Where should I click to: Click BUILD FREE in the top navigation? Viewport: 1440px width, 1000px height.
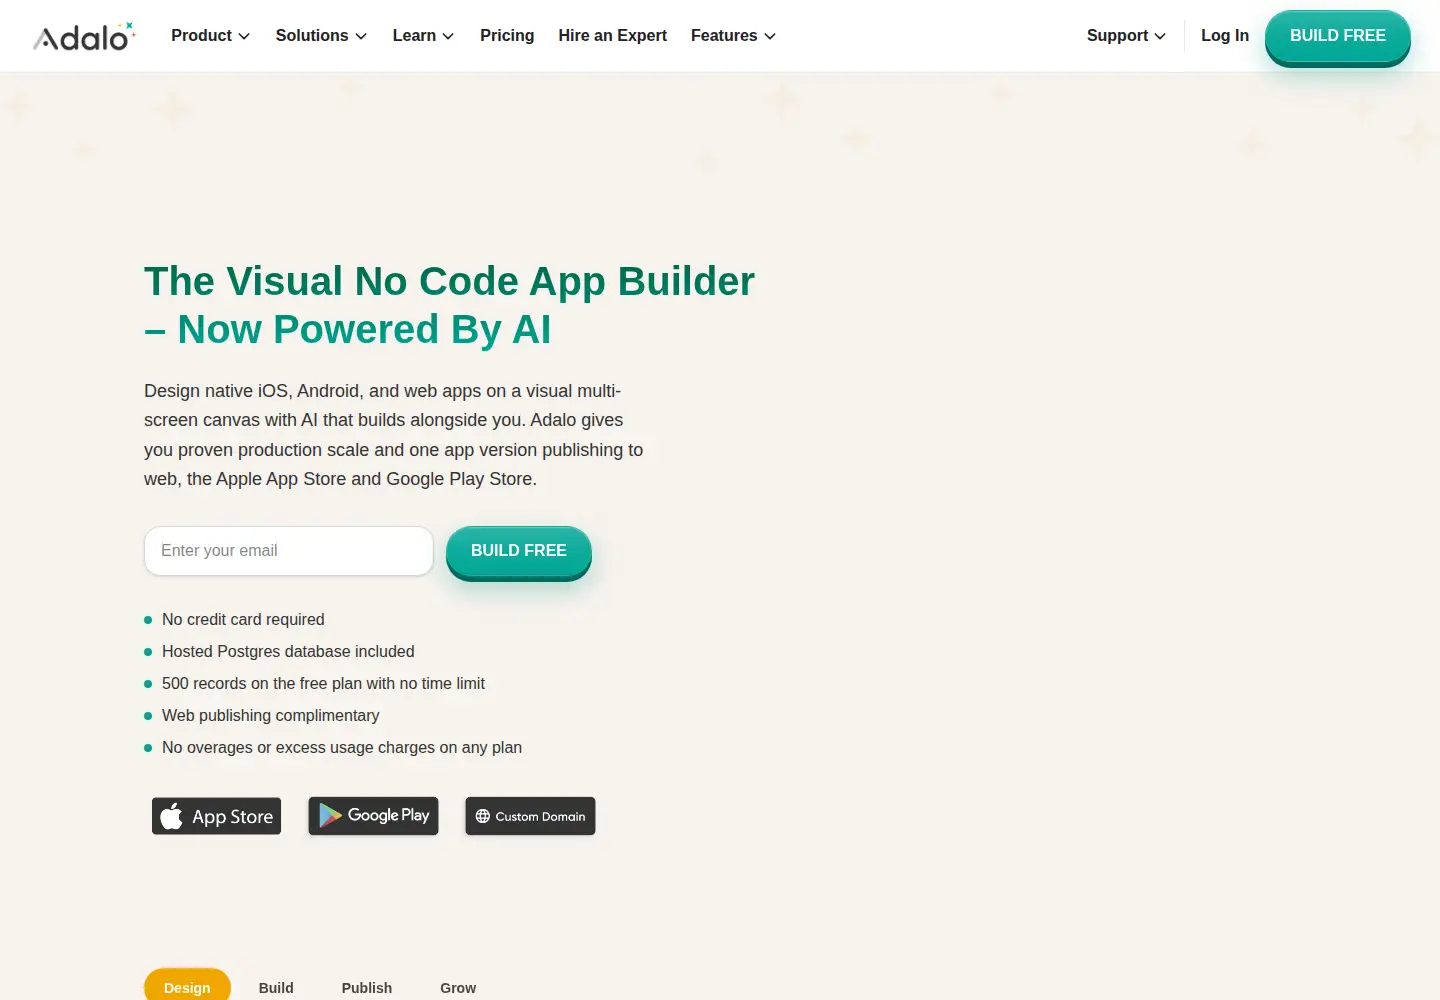(x=1338, y=37)
